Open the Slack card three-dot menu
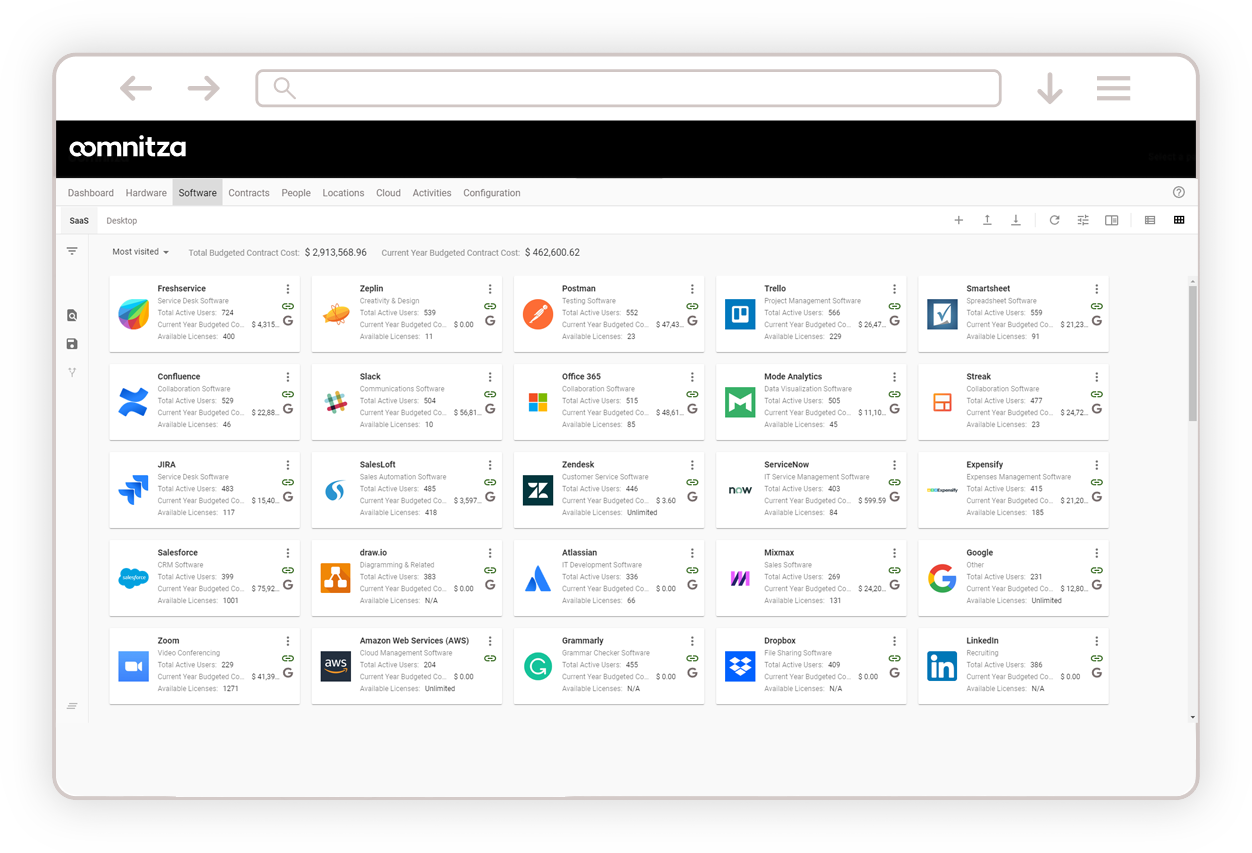This screenshot has height=853, width=1252. coord(490,377)
